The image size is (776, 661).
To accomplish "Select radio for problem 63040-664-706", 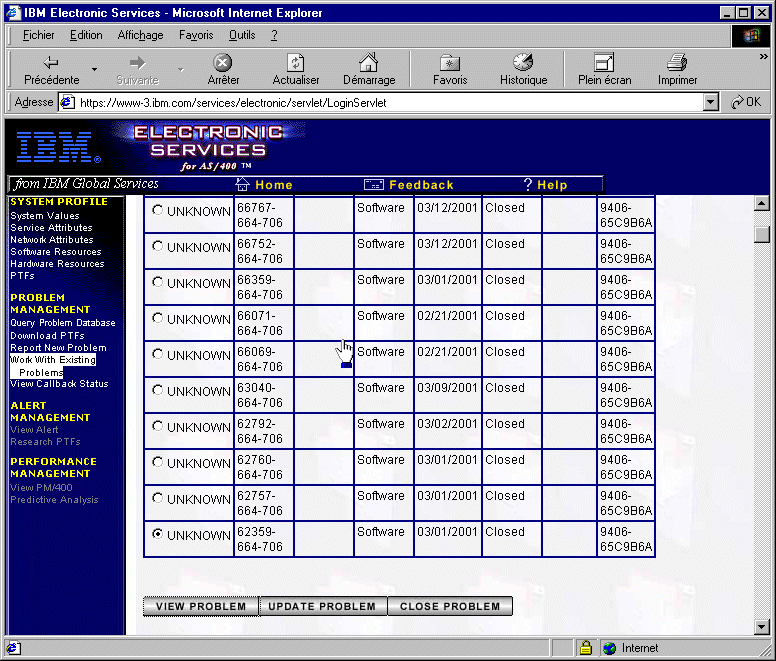I will [x=157, y=390].
